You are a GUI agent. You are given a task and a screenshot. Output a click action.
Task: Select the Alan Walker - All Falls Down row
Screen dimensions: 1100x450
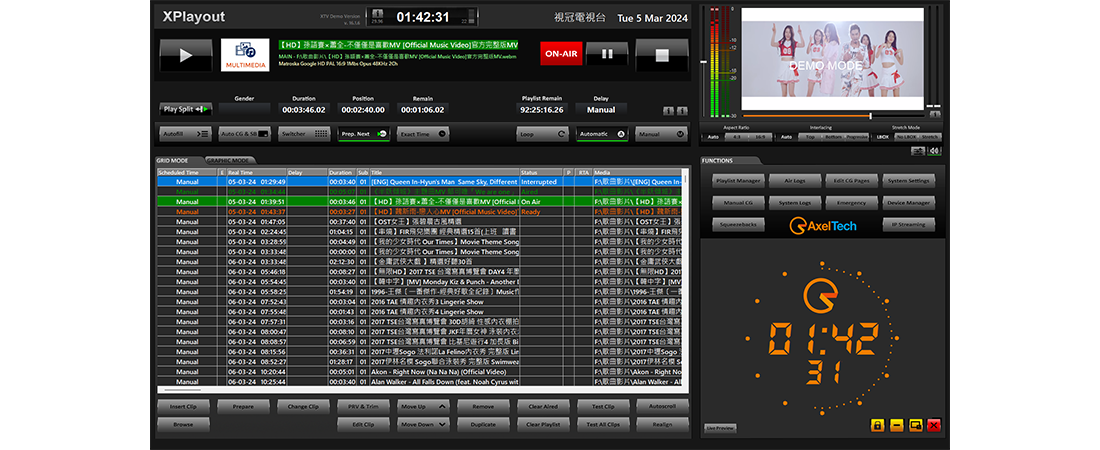coord(420,382)
